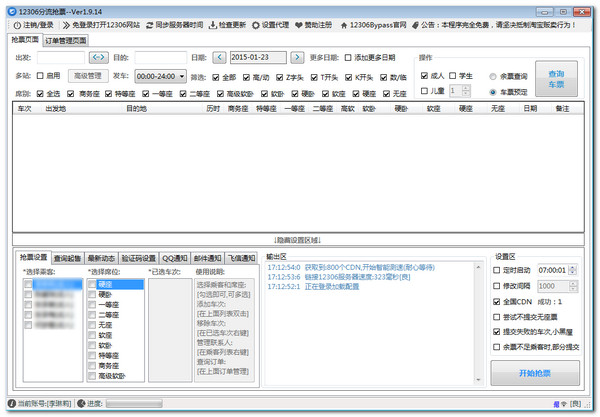Sync server time via 同步服务器时间
The image size is (600, 417).
click(174, 25)
